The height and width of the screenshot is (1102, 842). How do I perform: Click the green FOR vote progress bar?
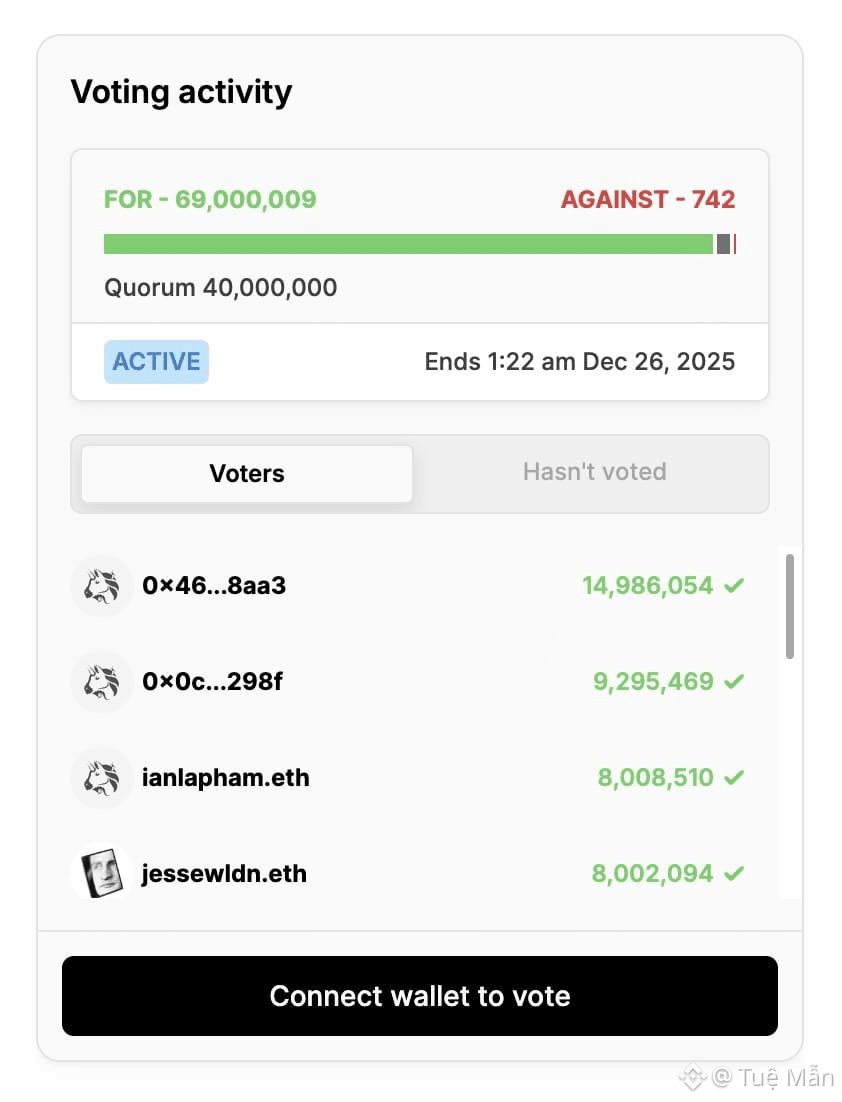coord(408,244)
